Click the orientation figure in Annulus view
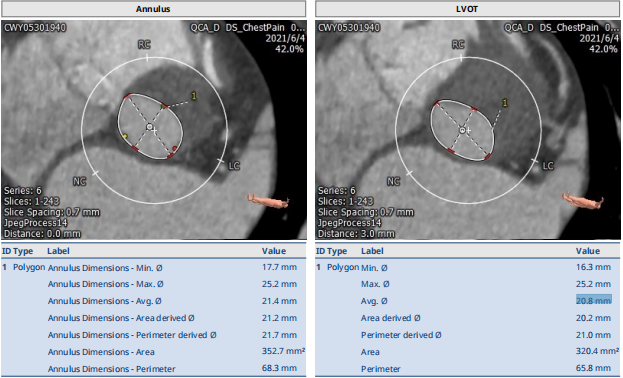 pos(269,200)
